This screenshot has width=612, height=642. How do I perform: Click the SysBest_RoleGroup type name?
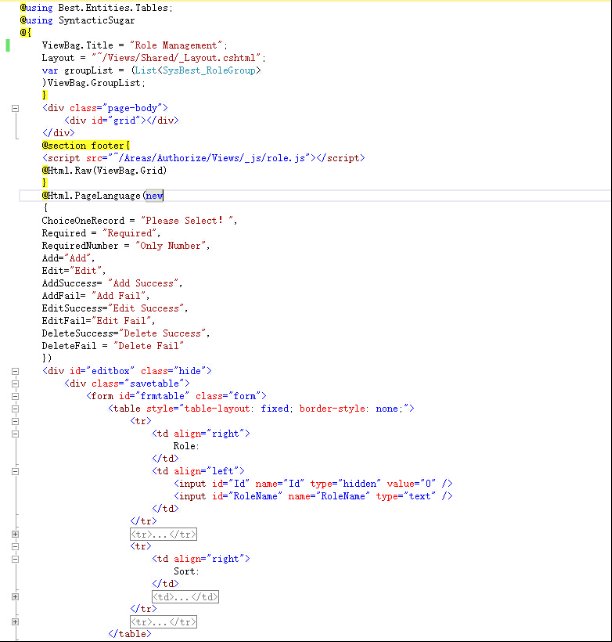[x=209, y=70]
